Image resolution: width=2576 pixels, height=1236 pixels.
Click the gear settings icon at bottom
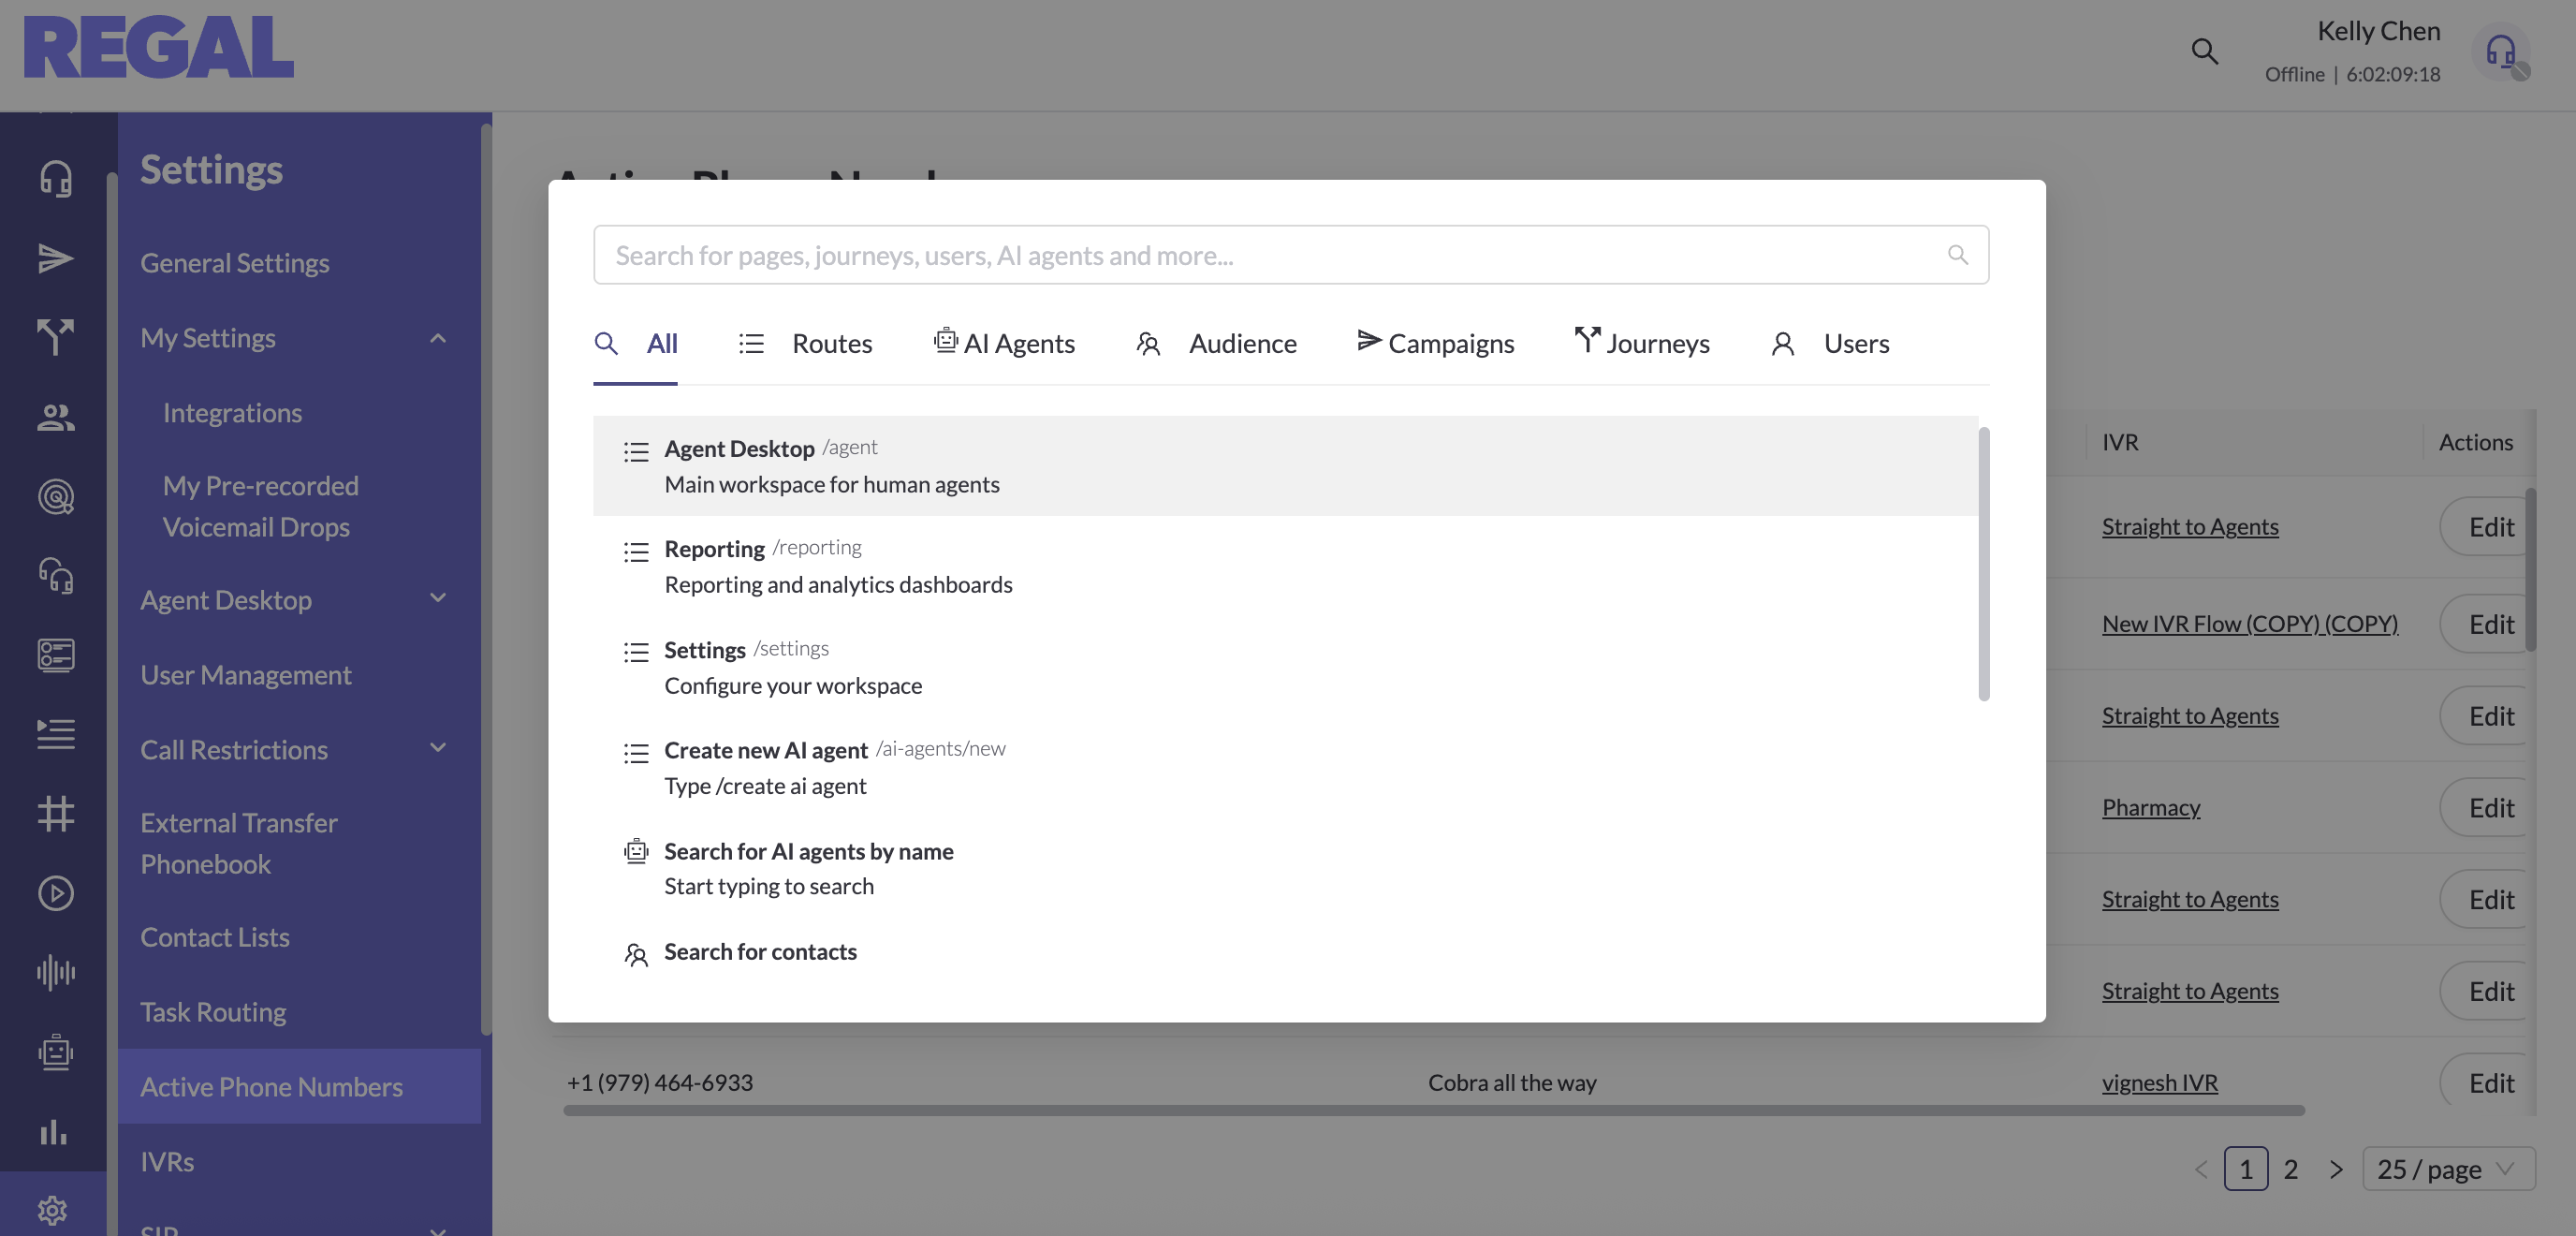pos(53,1210)
